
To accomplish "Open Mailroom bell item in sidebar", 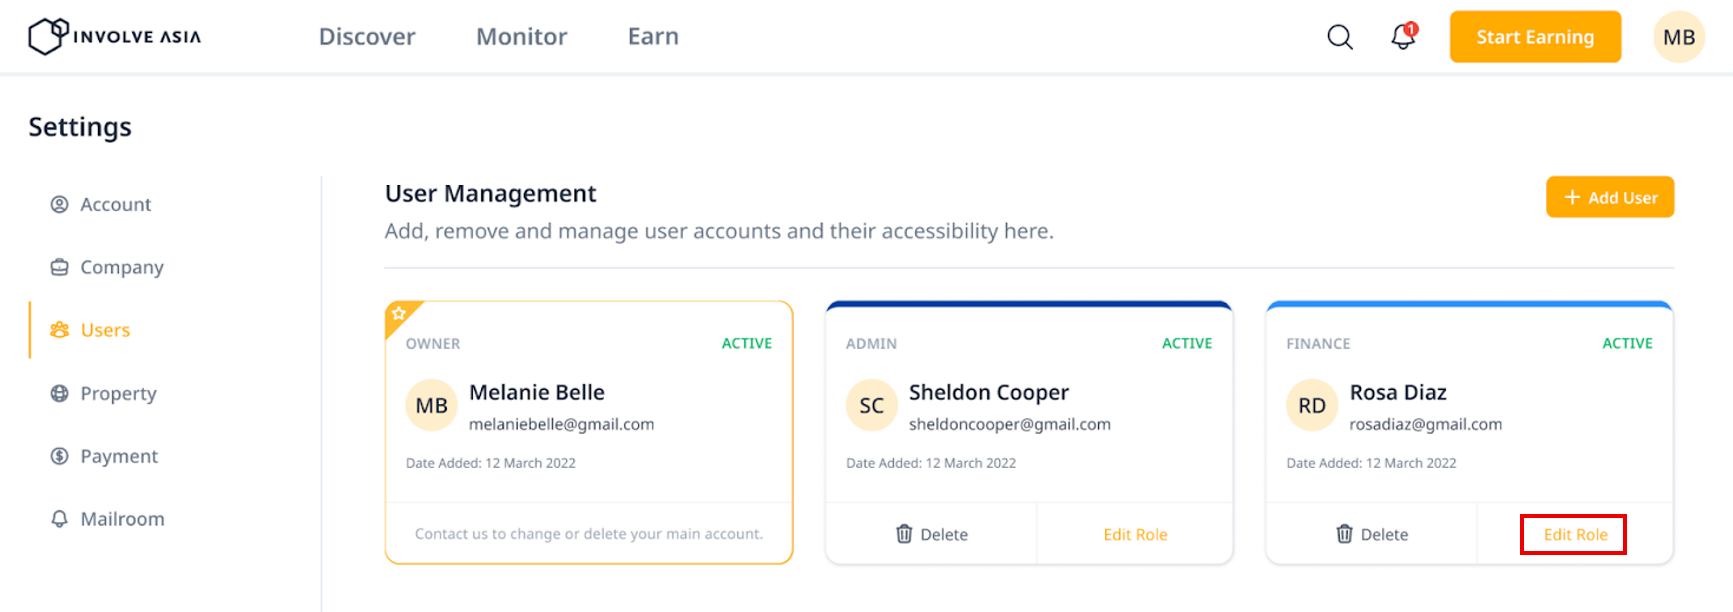I will (108, 519).
